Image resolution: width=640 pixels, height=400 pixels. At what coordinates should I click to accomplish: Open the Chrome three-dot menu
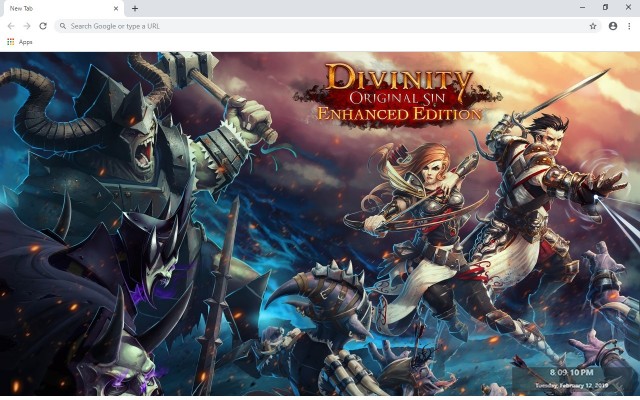(x=629, y=26)
